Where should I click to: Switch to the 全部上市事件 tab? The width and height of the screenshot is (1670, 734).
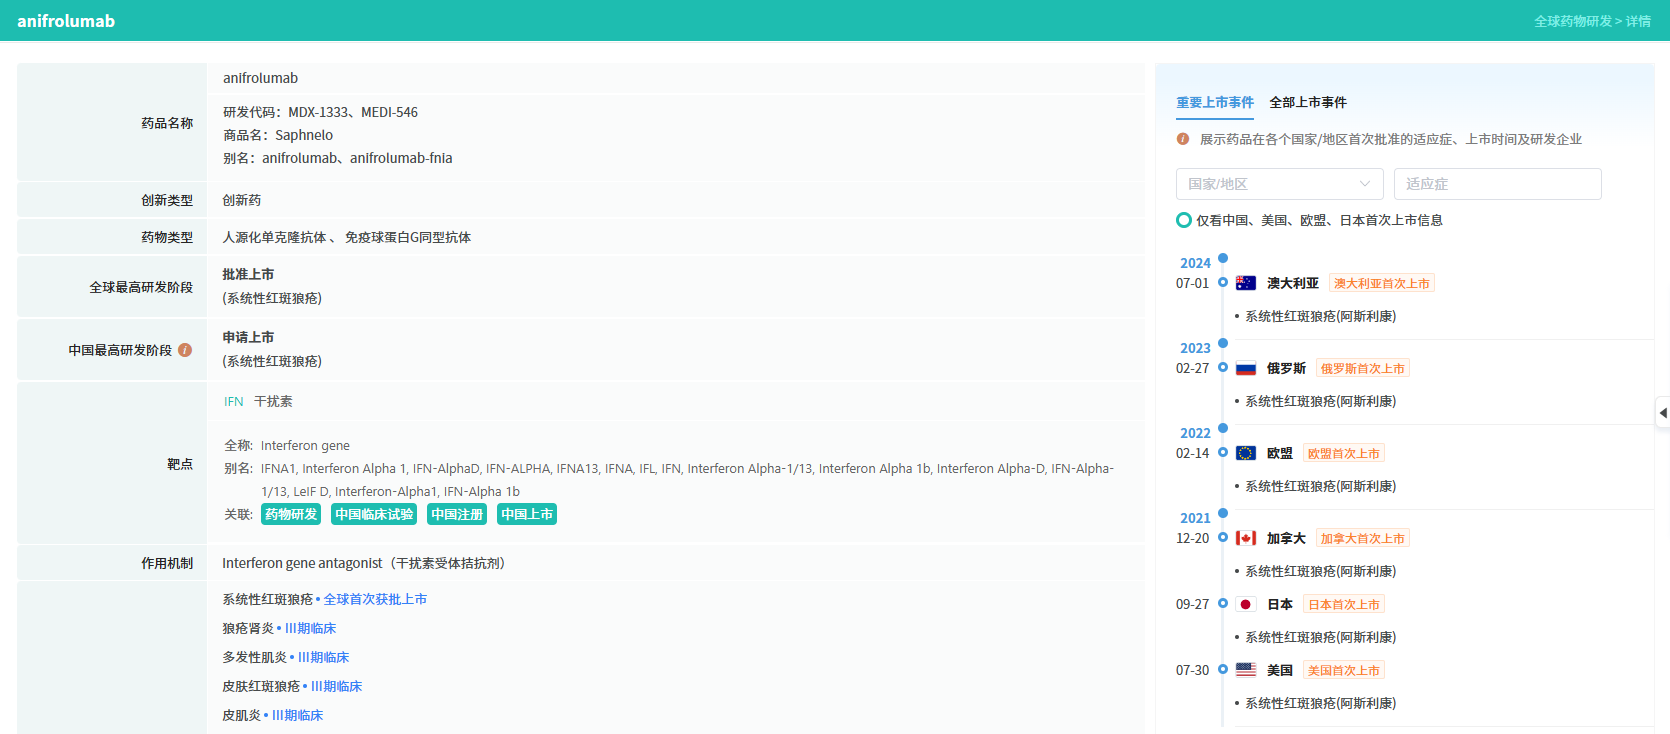(x=1308, y=102)
